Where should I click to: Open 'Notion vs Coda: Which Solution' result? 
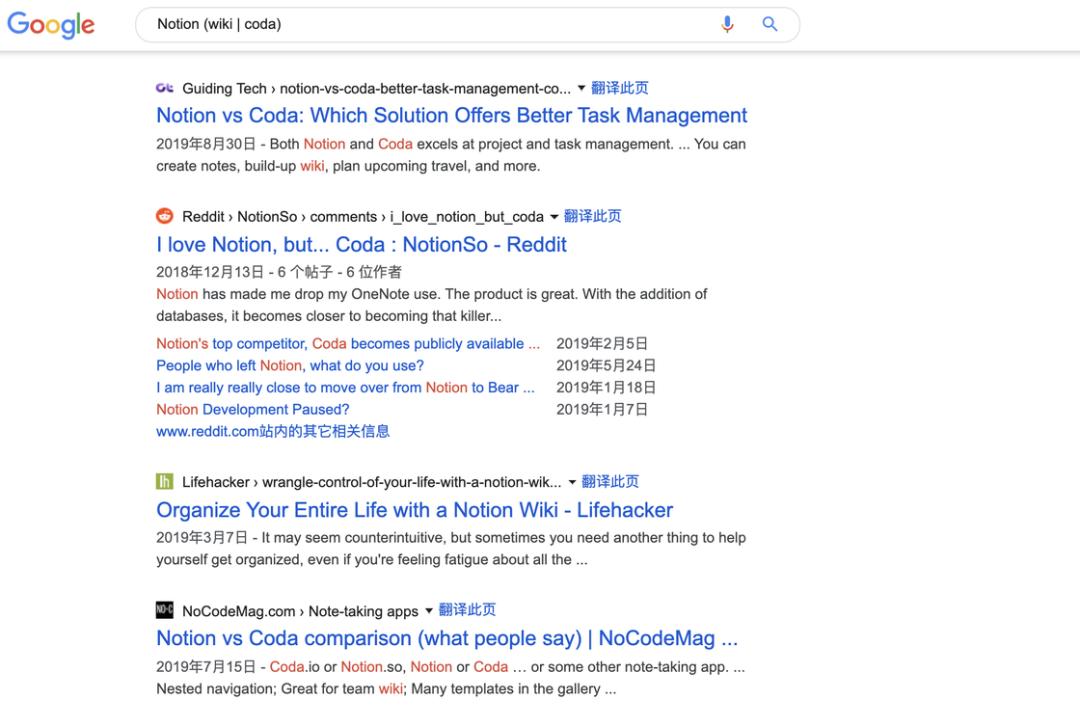click(451, 115)
